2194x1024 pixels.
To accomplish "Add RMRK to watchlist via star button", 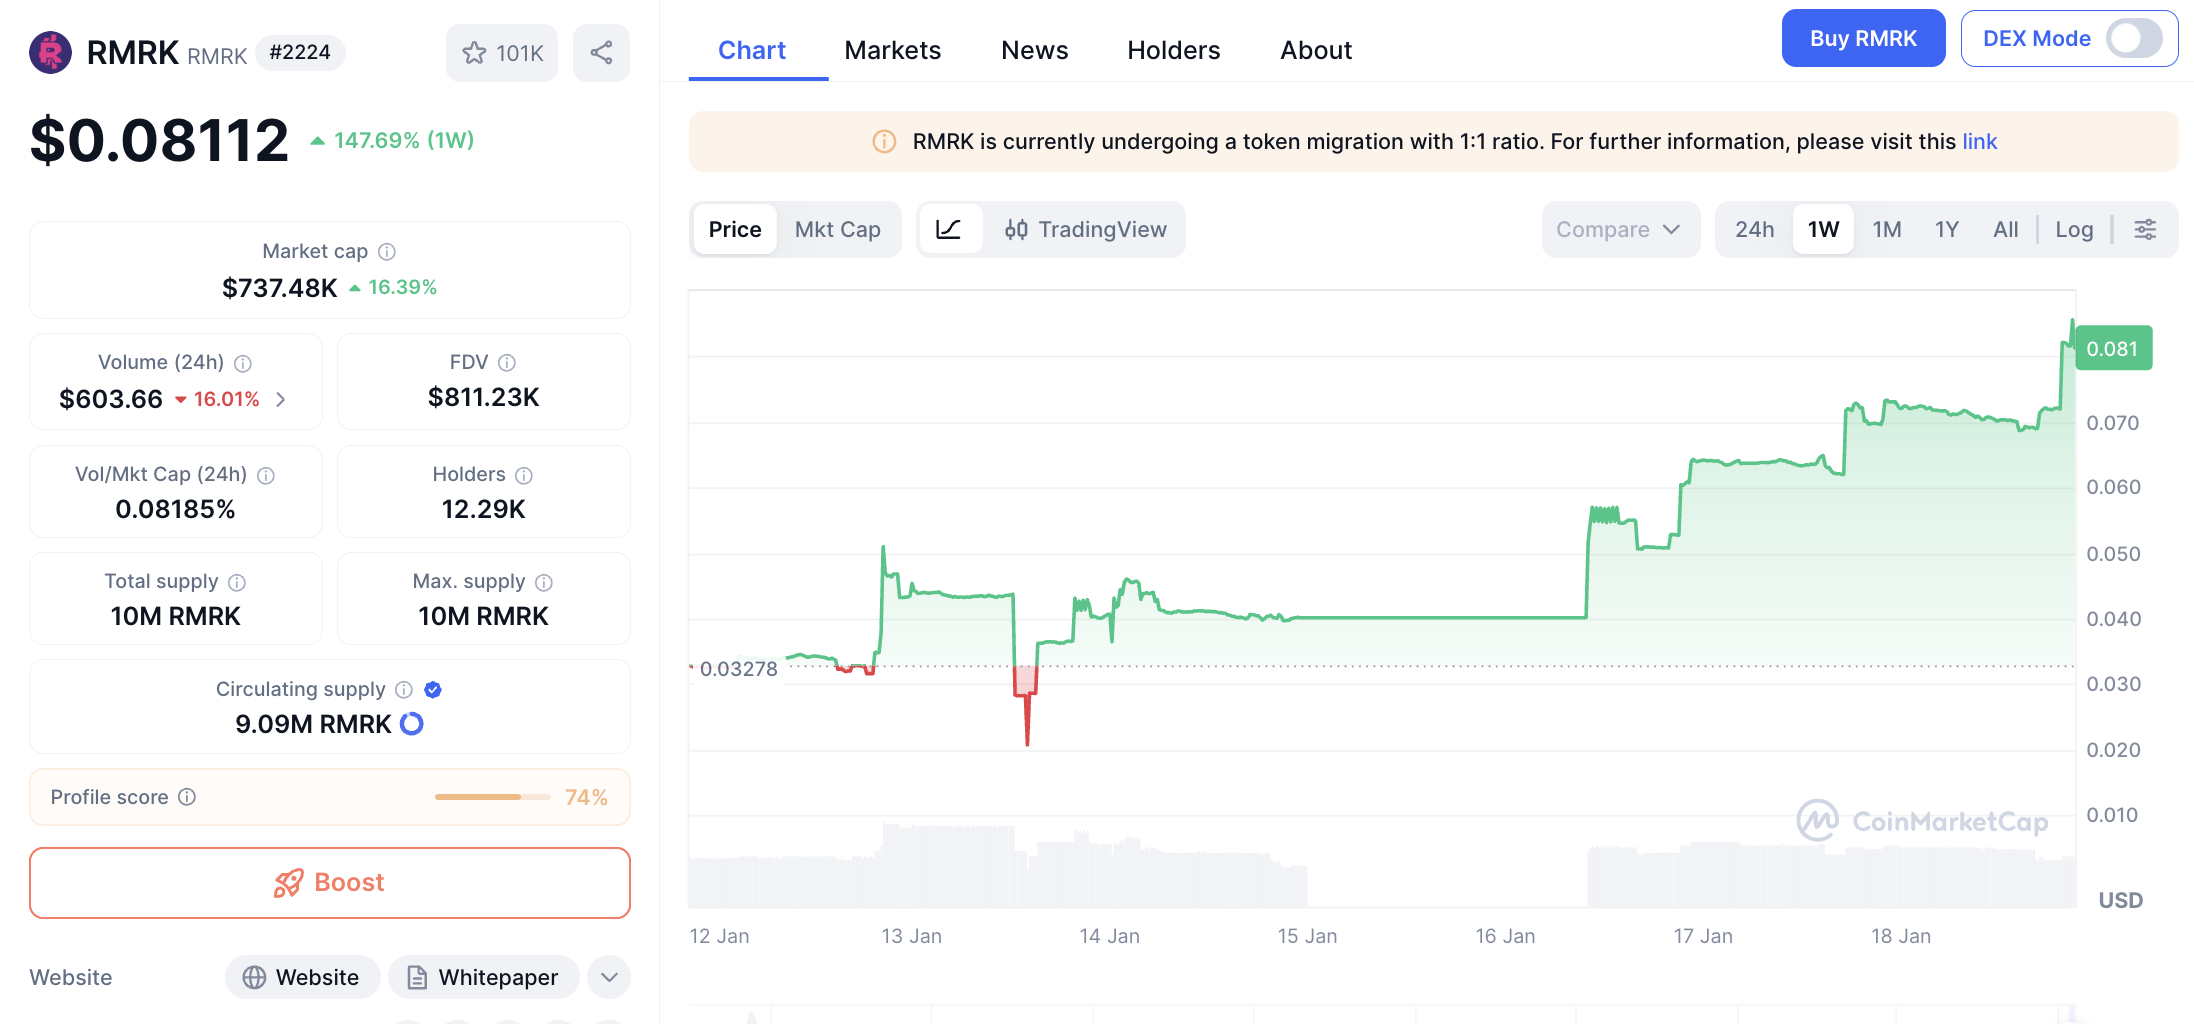I will click(502, 53).
